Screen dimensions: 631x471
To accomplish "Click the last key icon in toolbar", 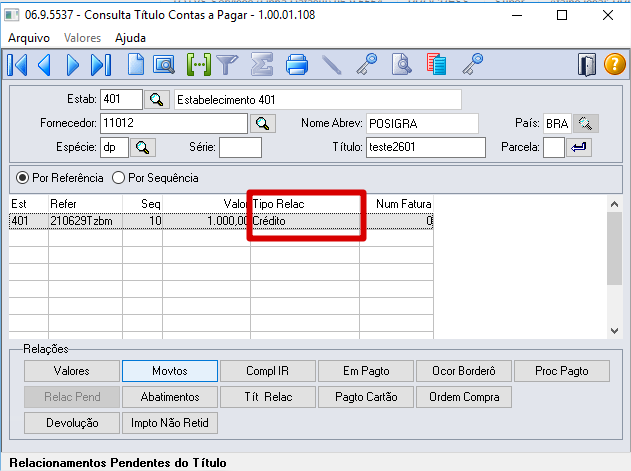I will click(472, 64).
